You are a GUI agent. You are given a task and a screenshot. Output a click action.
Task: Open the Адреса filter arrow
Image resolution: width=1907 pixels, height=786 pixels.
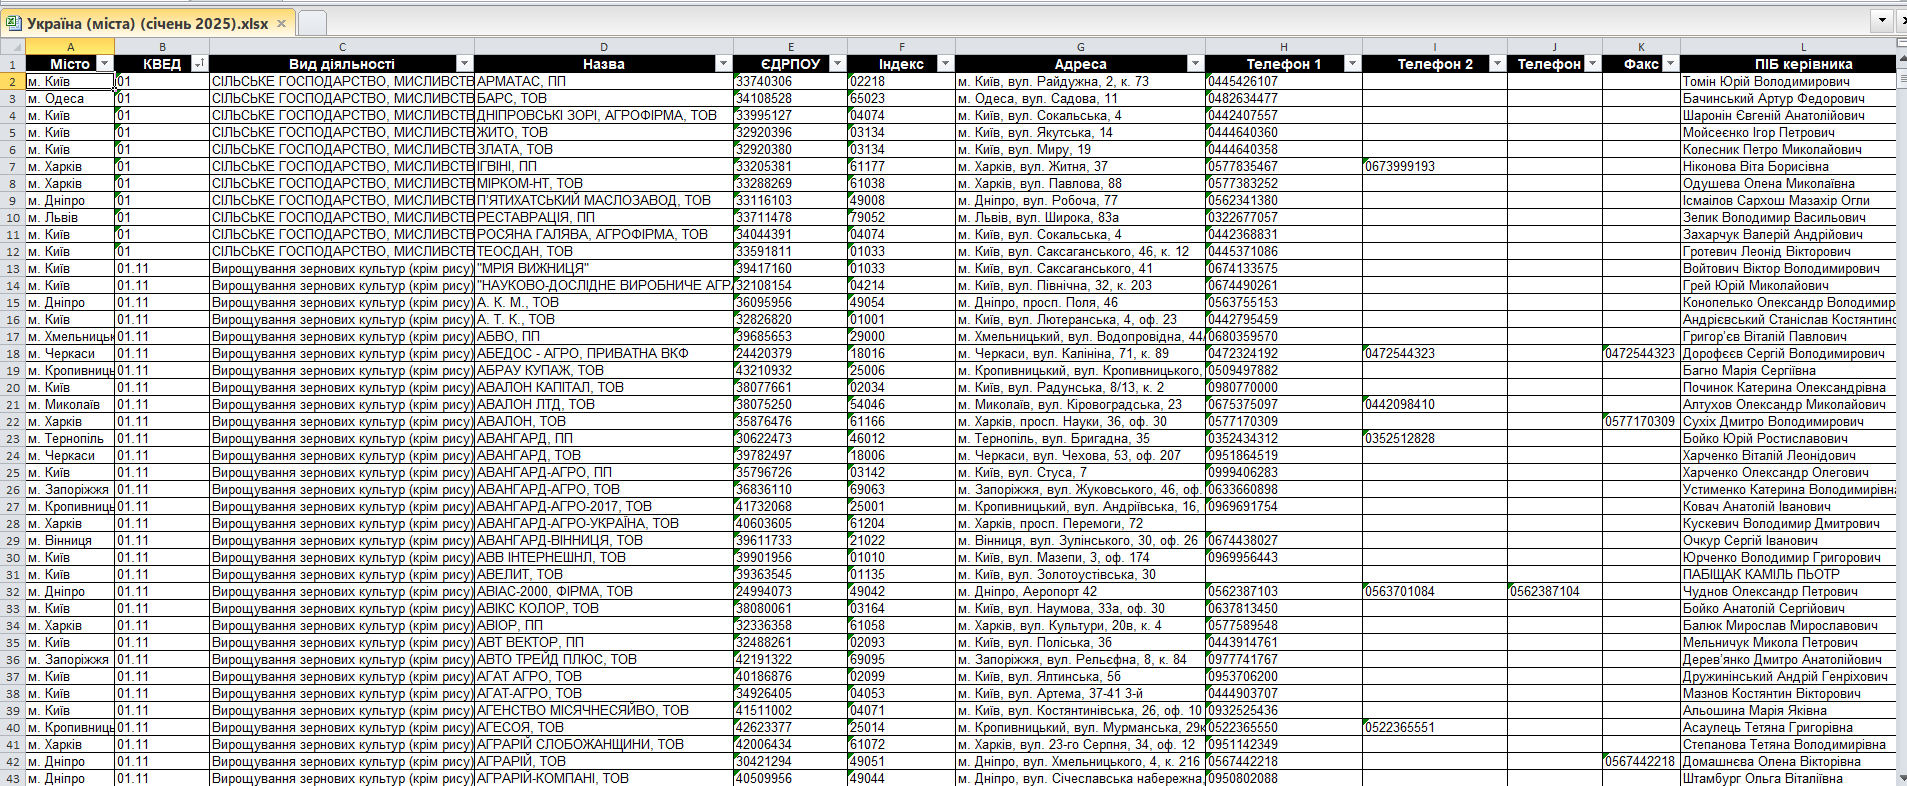[1195, 64]
